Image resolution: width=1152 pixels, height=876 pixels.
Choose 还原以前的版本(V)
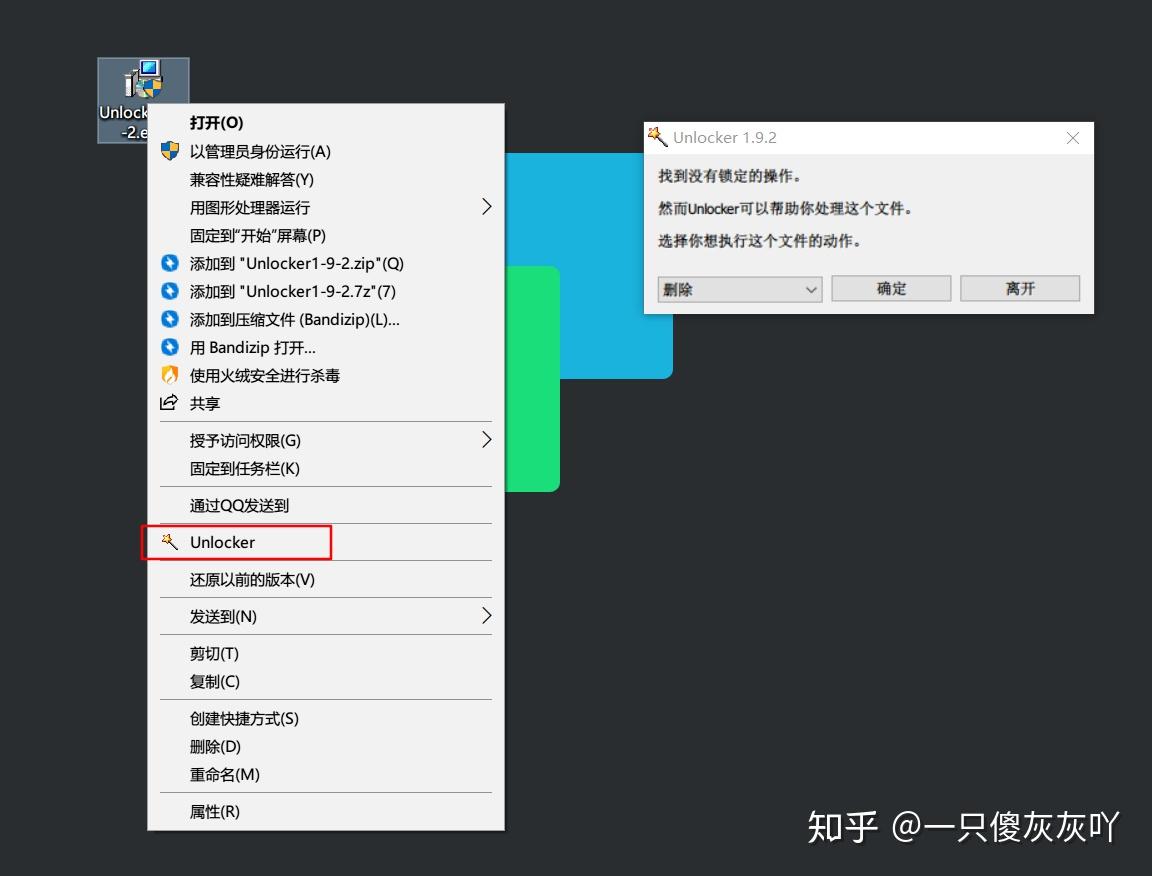click(x=326, y=579)
